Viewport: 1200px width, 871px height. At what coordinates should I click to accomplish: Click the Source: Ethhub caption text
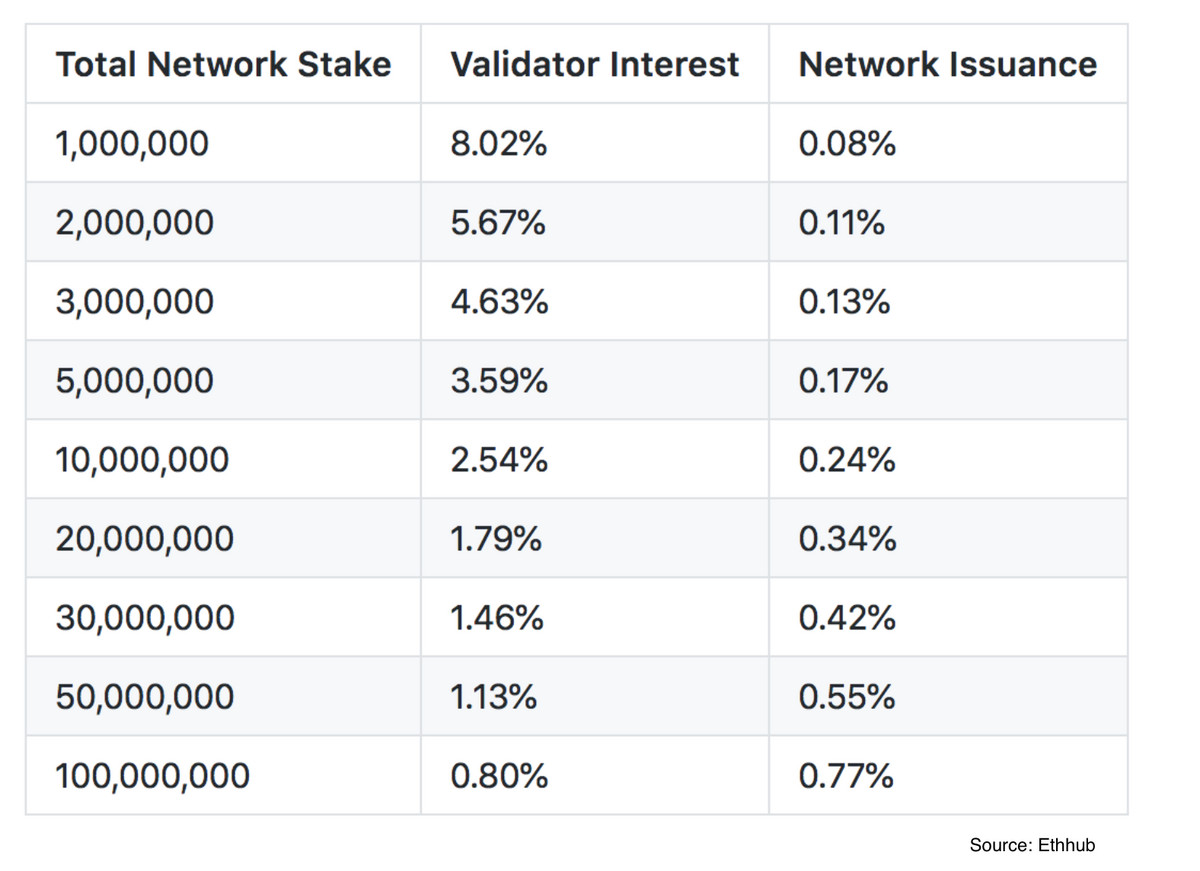(1032, 846)
